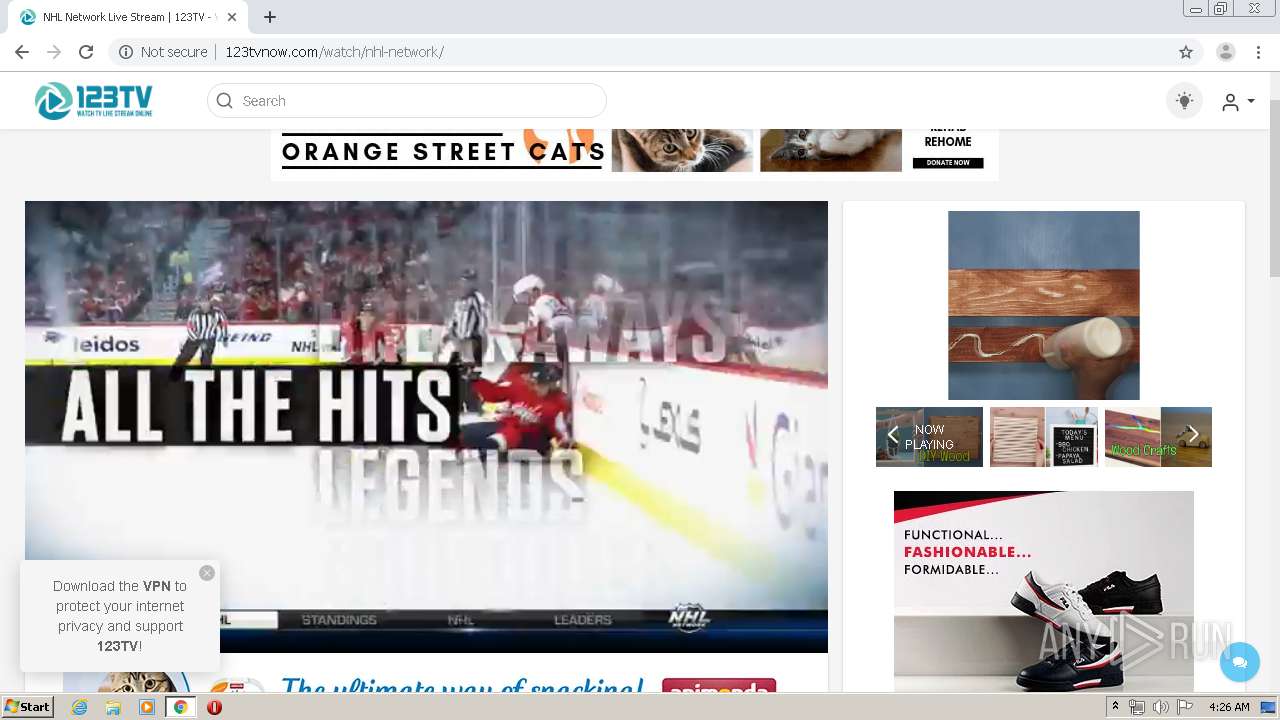
Task: Click the wood filler ad video
Action: 1044,305
